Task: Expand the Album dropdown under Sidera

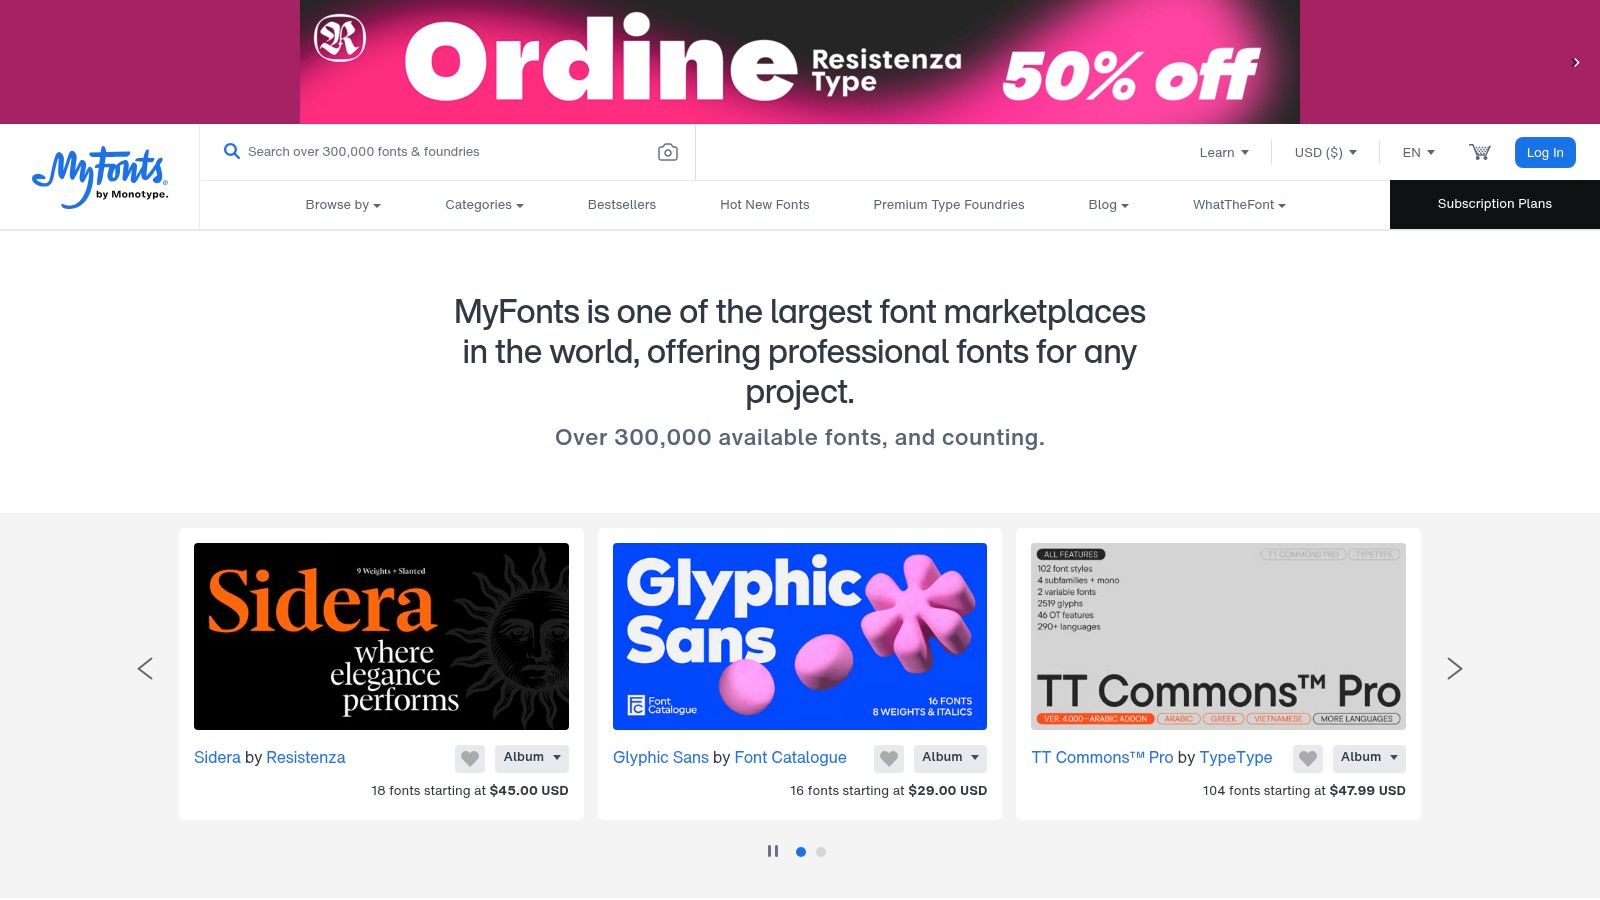Action: (531, 758)
